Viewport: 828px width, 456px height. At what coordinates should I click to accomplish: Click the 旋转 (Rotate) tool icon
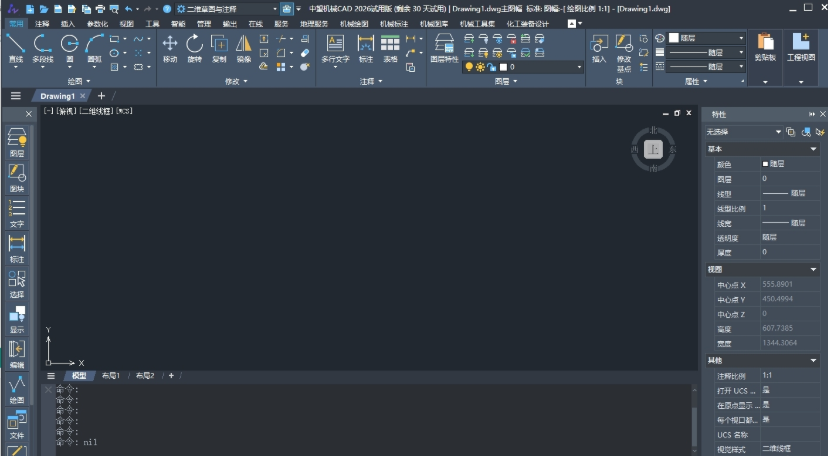point(195,47)
